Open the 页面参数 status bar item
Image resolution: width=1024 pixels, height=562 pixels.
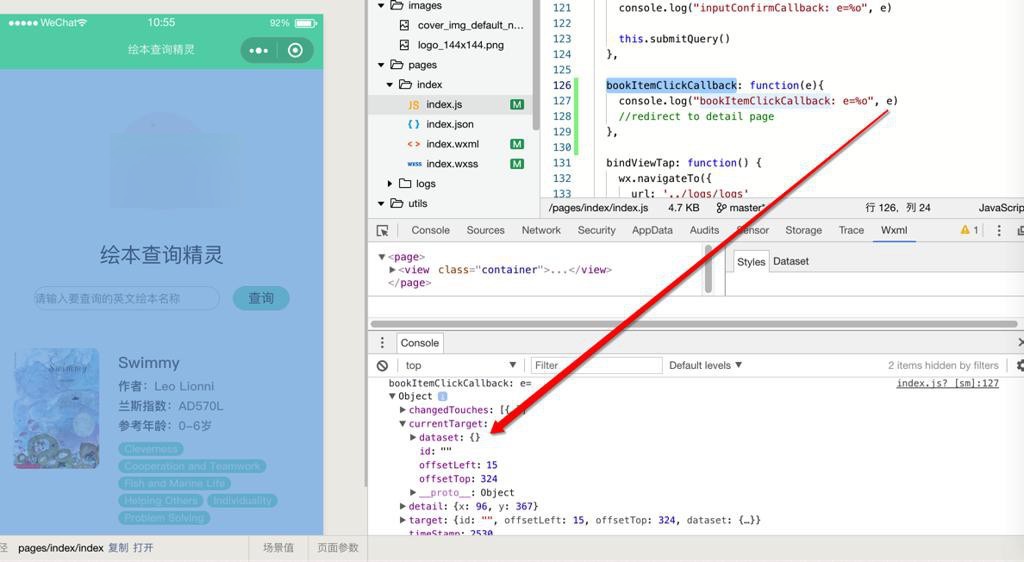(x=338, y=548)
